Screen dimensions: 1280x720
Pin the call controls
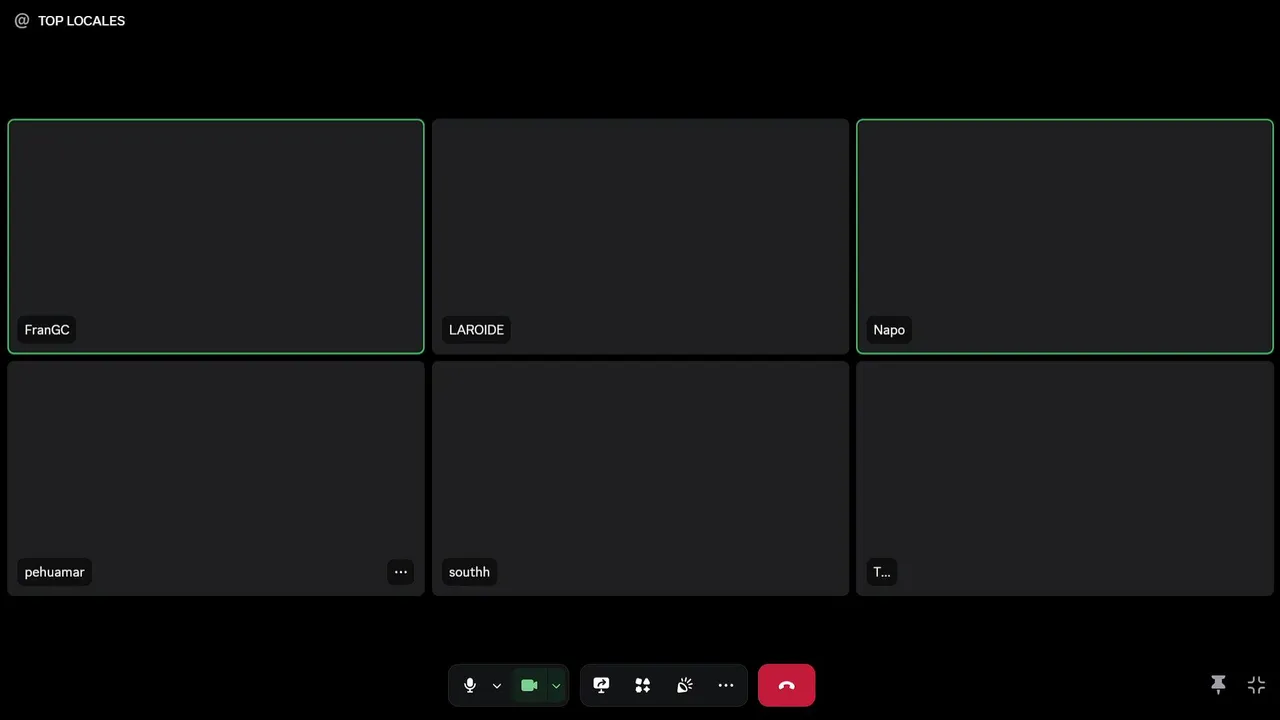point(1218,685)
